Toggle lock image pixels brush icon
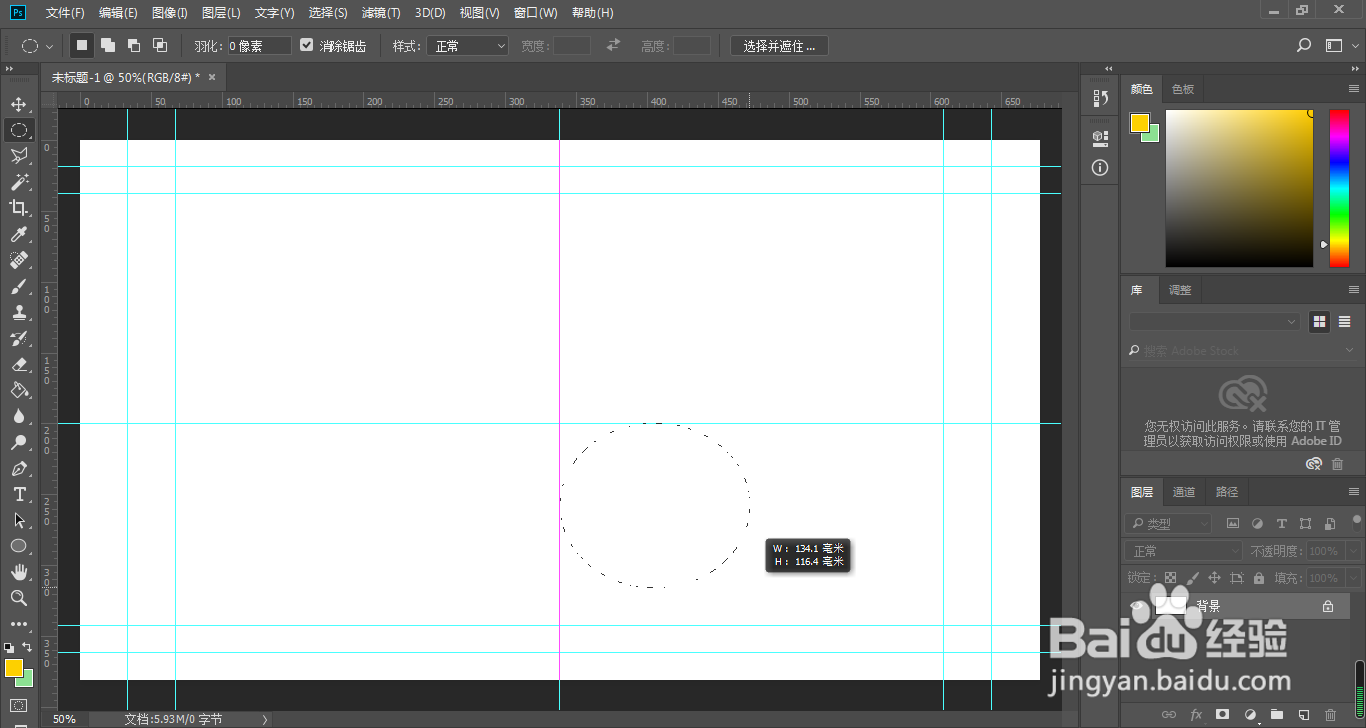The height and width of the screenshot is (728, 1366). (1192, 578)
